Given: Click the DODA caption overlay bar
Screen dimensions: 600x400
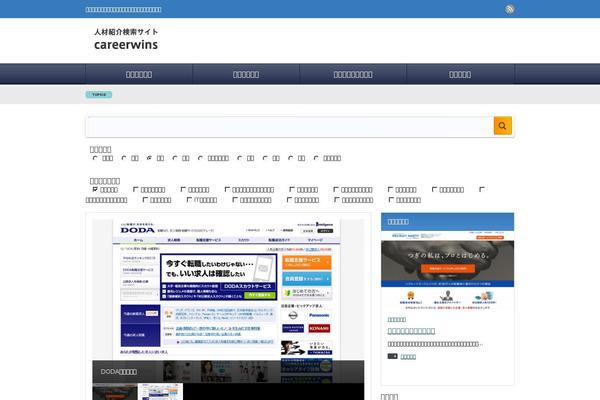Looking at the screenshot, I should 228,371.
